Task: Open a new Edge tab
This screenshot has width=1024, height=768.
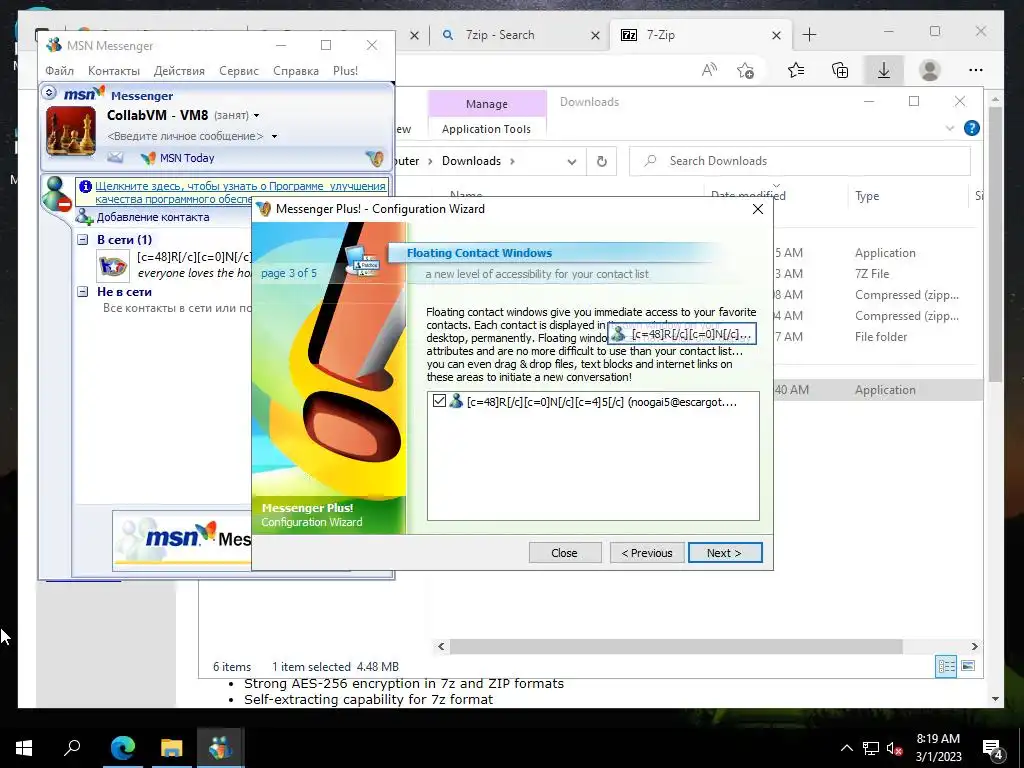Action: [x=809, y=35]
